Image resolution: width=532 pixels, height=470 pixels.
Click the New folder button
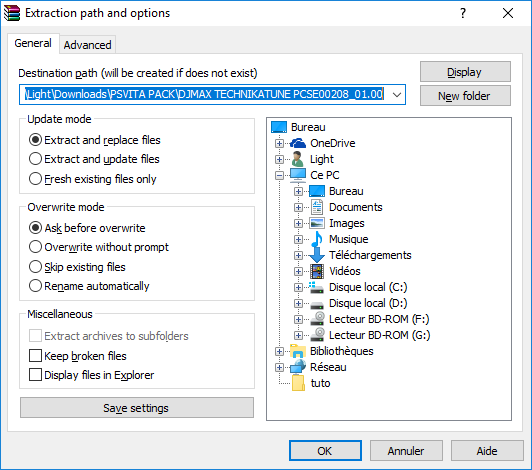[465, 96]
